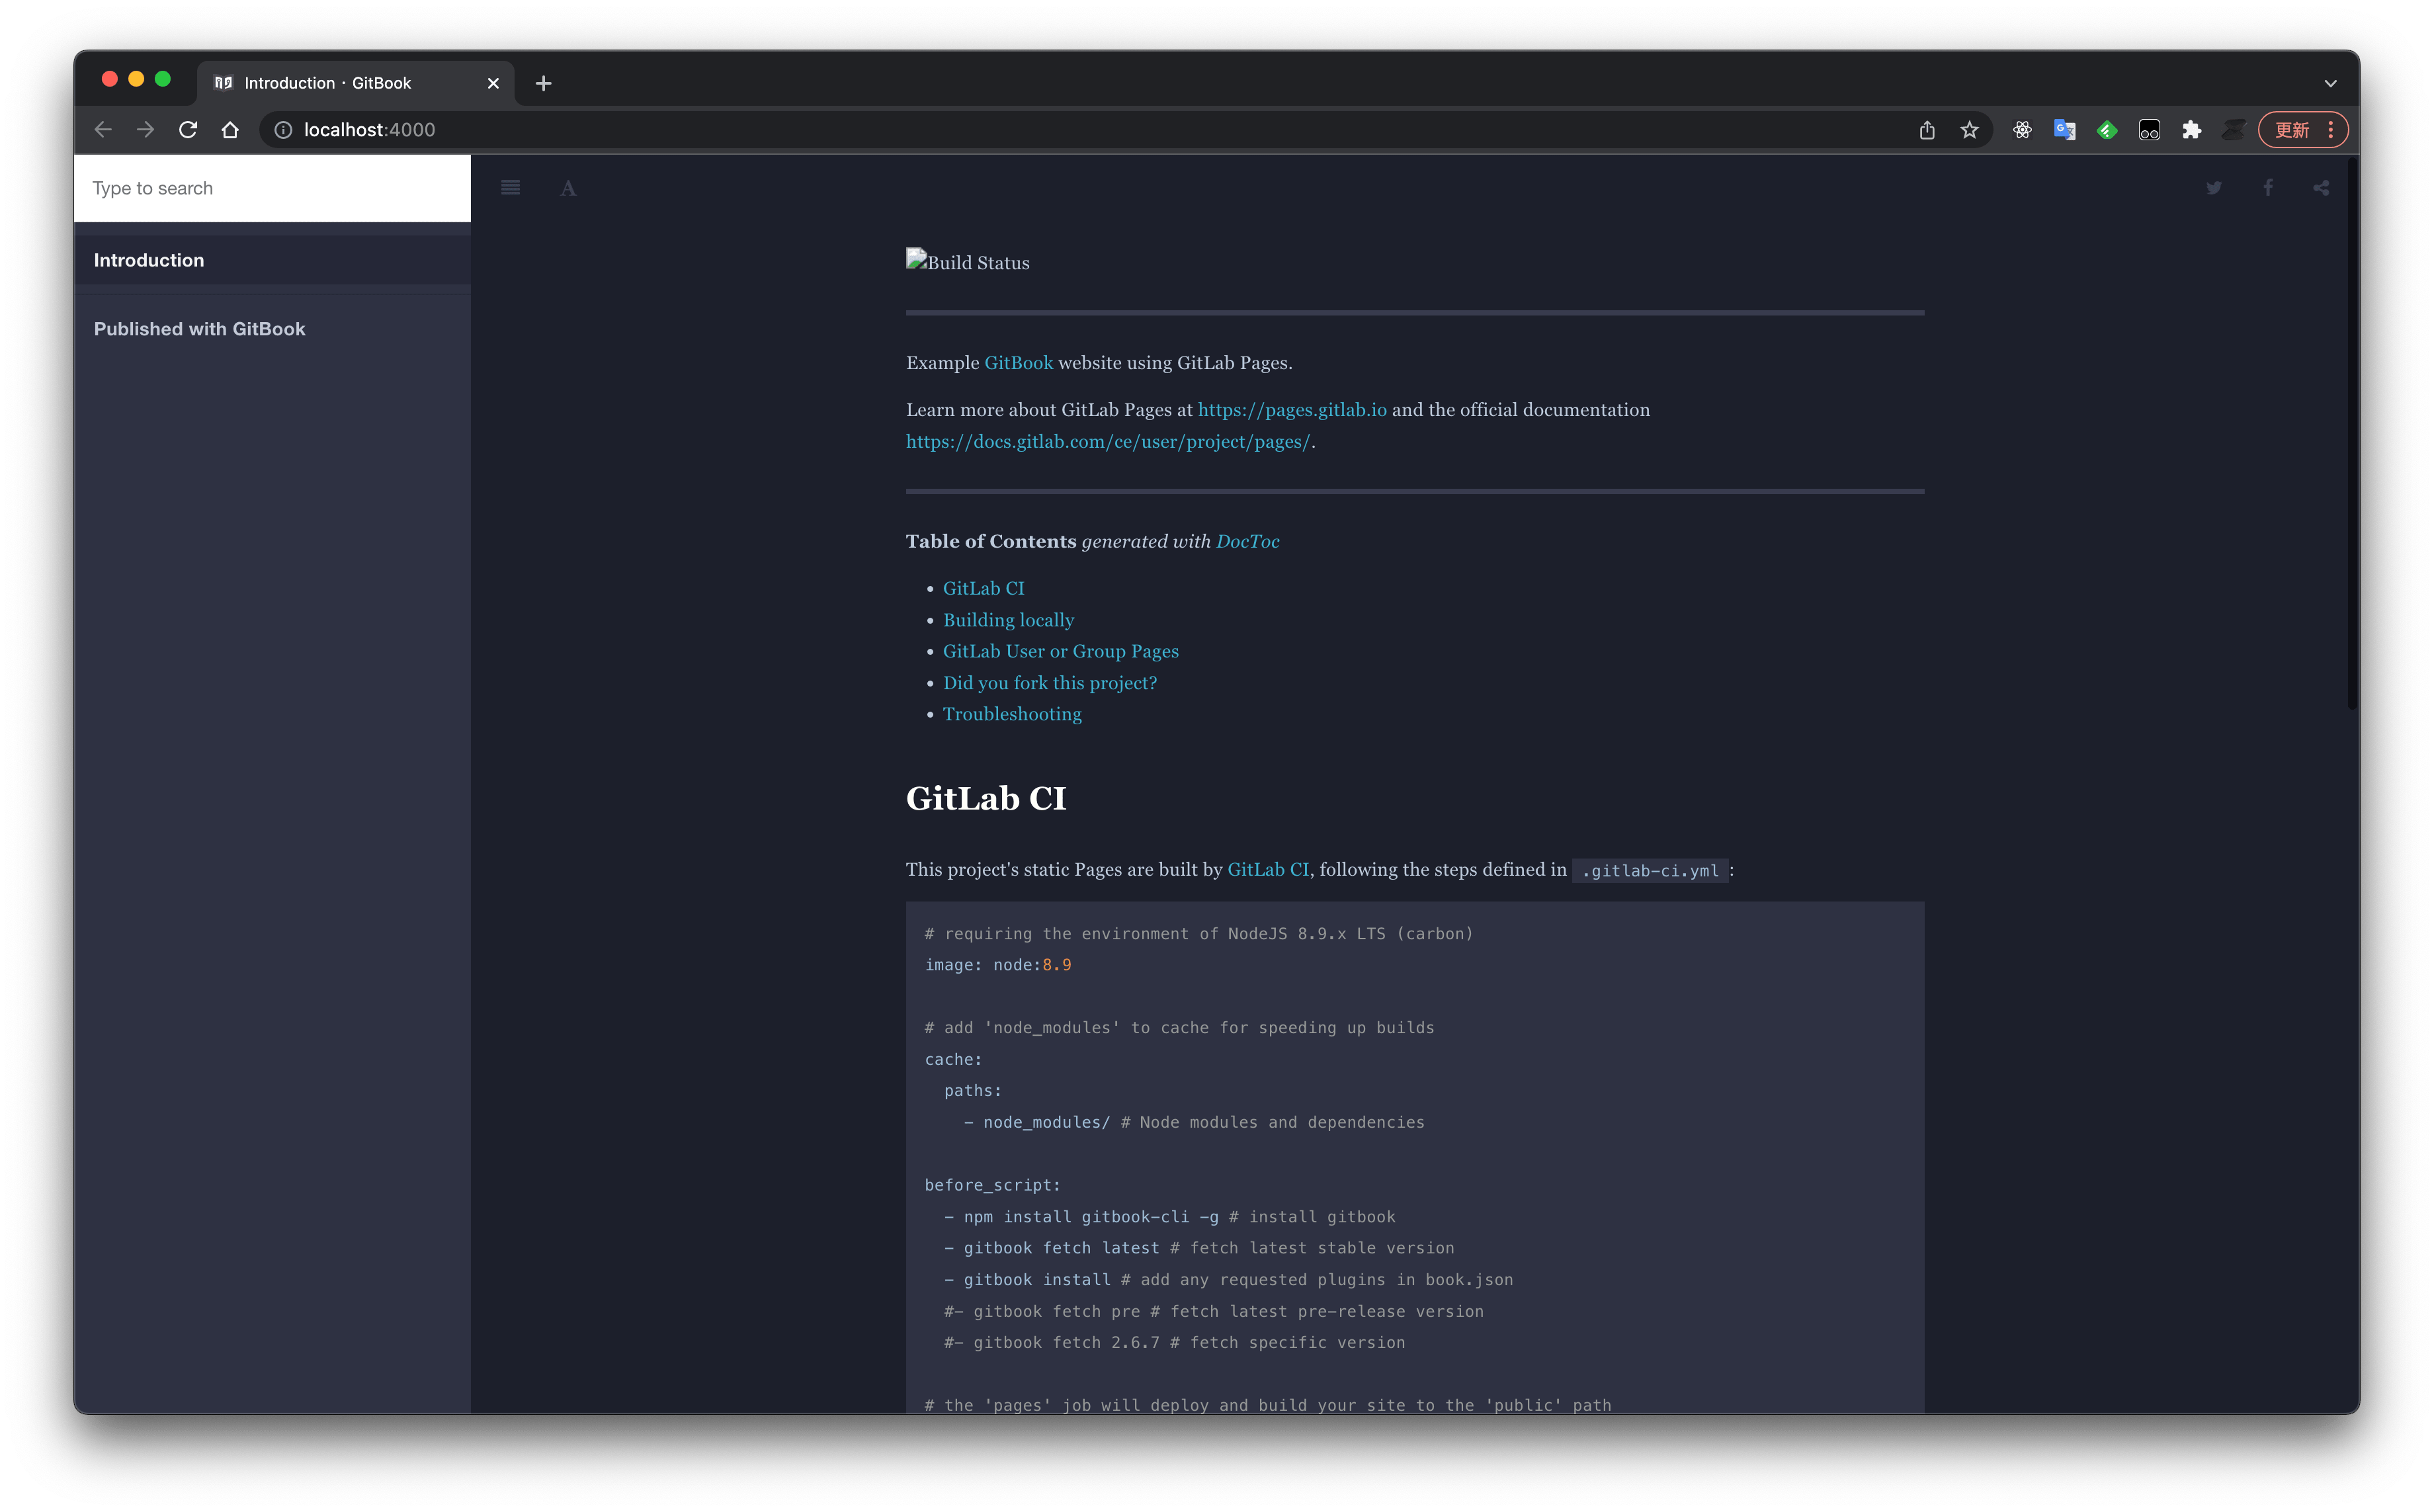Open the Chrome three-dot menu
This screenshot has width=2434, height=1512.
click(2330, 129)
